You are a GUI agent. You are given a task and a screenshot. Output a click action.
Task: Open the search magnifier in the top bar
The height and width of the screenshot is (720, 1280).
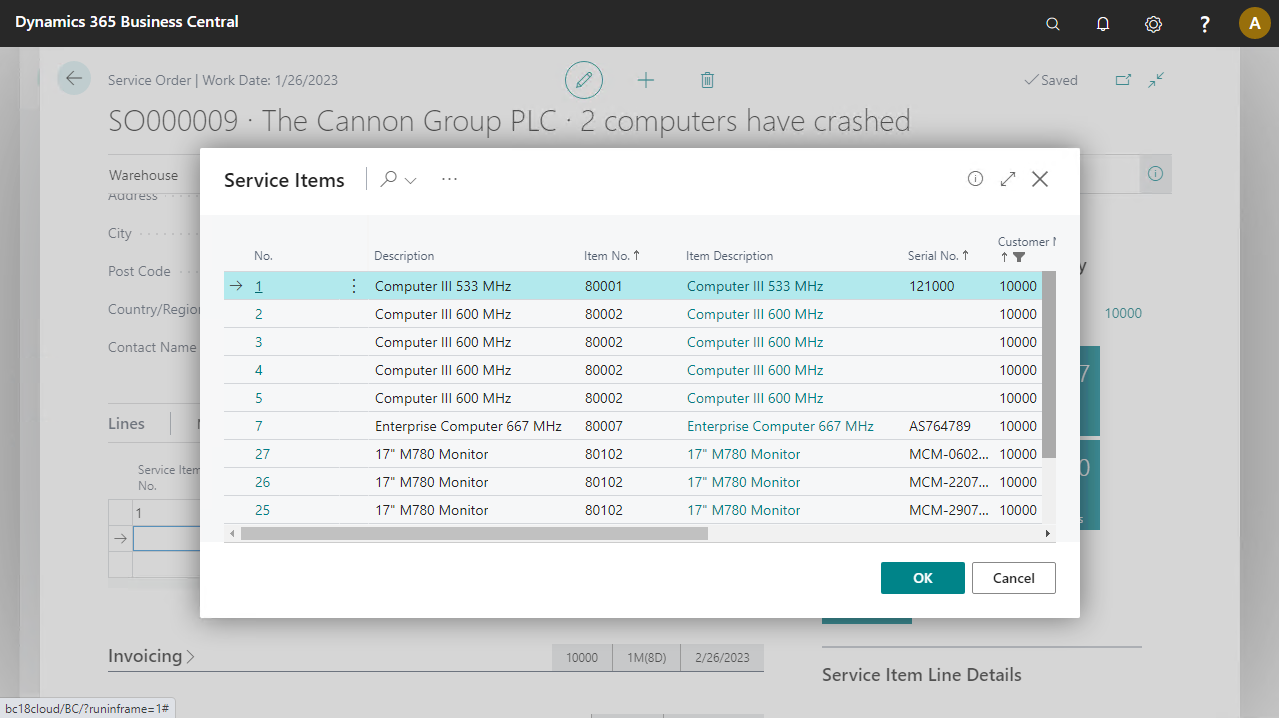(x=1052, y=24)
